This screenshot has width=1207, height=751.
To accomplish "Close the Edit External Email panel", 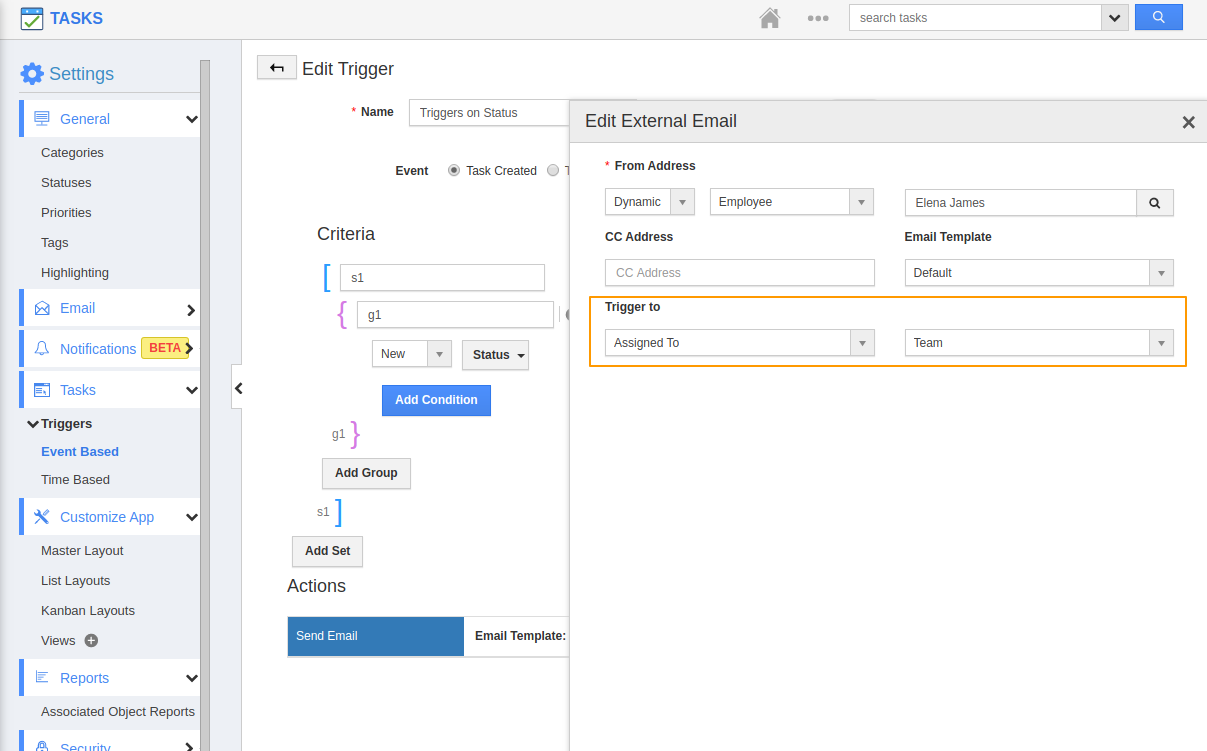I will [x=1188, y=122].
